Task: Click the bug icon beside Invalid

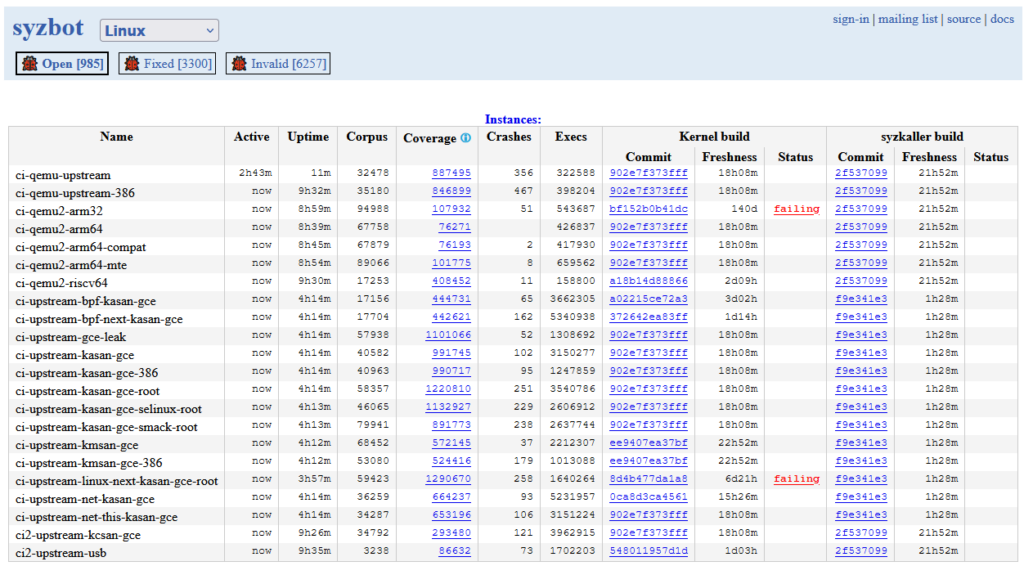Action: 239,64
